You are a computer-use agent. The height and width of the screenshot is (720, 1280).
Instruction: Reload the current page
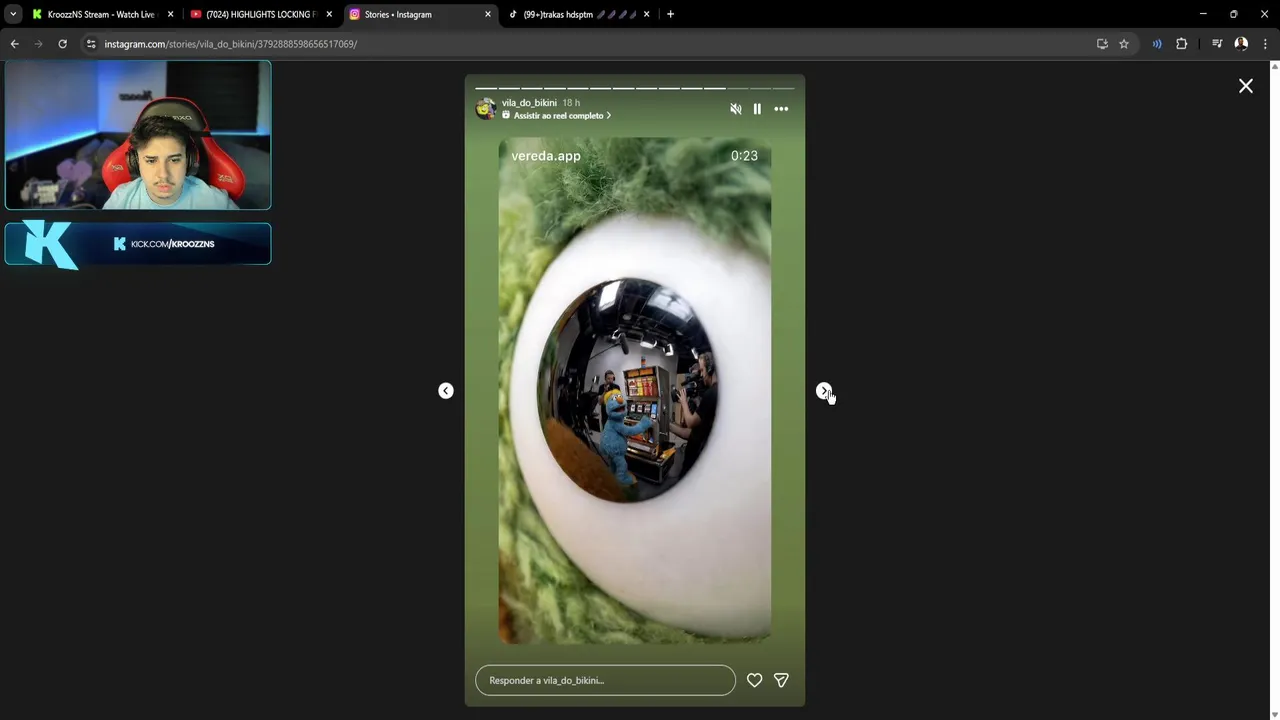pos(62,44)
